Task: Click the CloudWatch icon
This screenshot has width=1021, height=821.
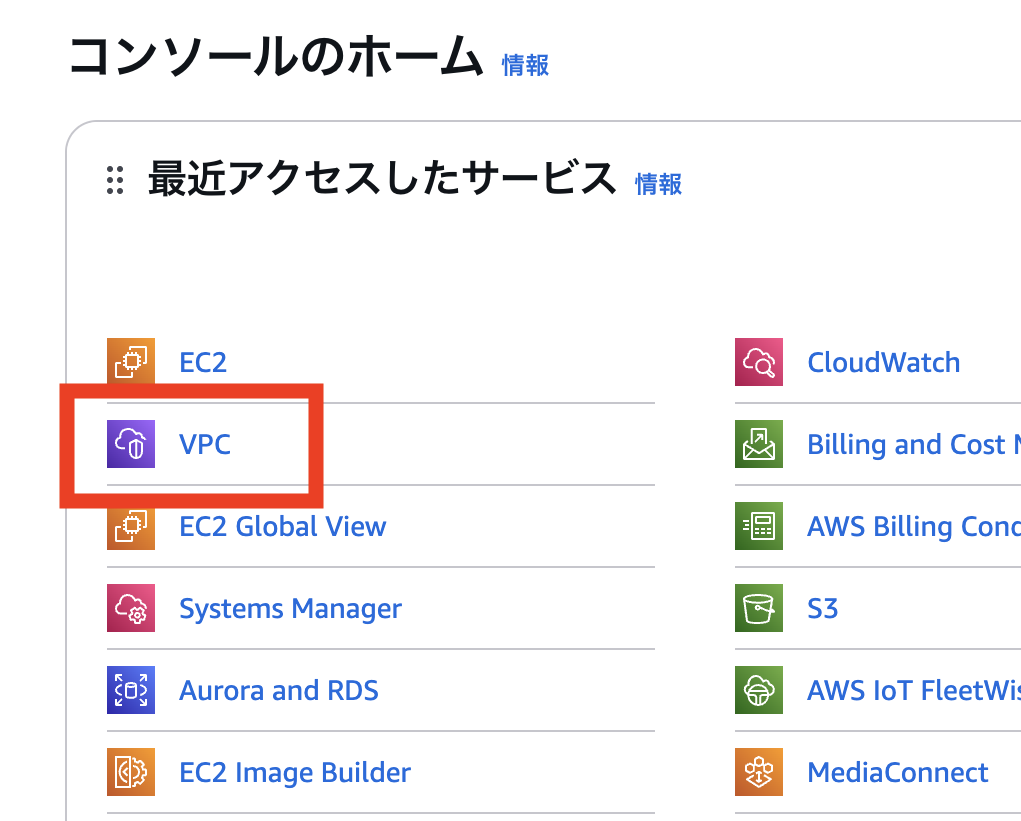Action: (758, 362)
